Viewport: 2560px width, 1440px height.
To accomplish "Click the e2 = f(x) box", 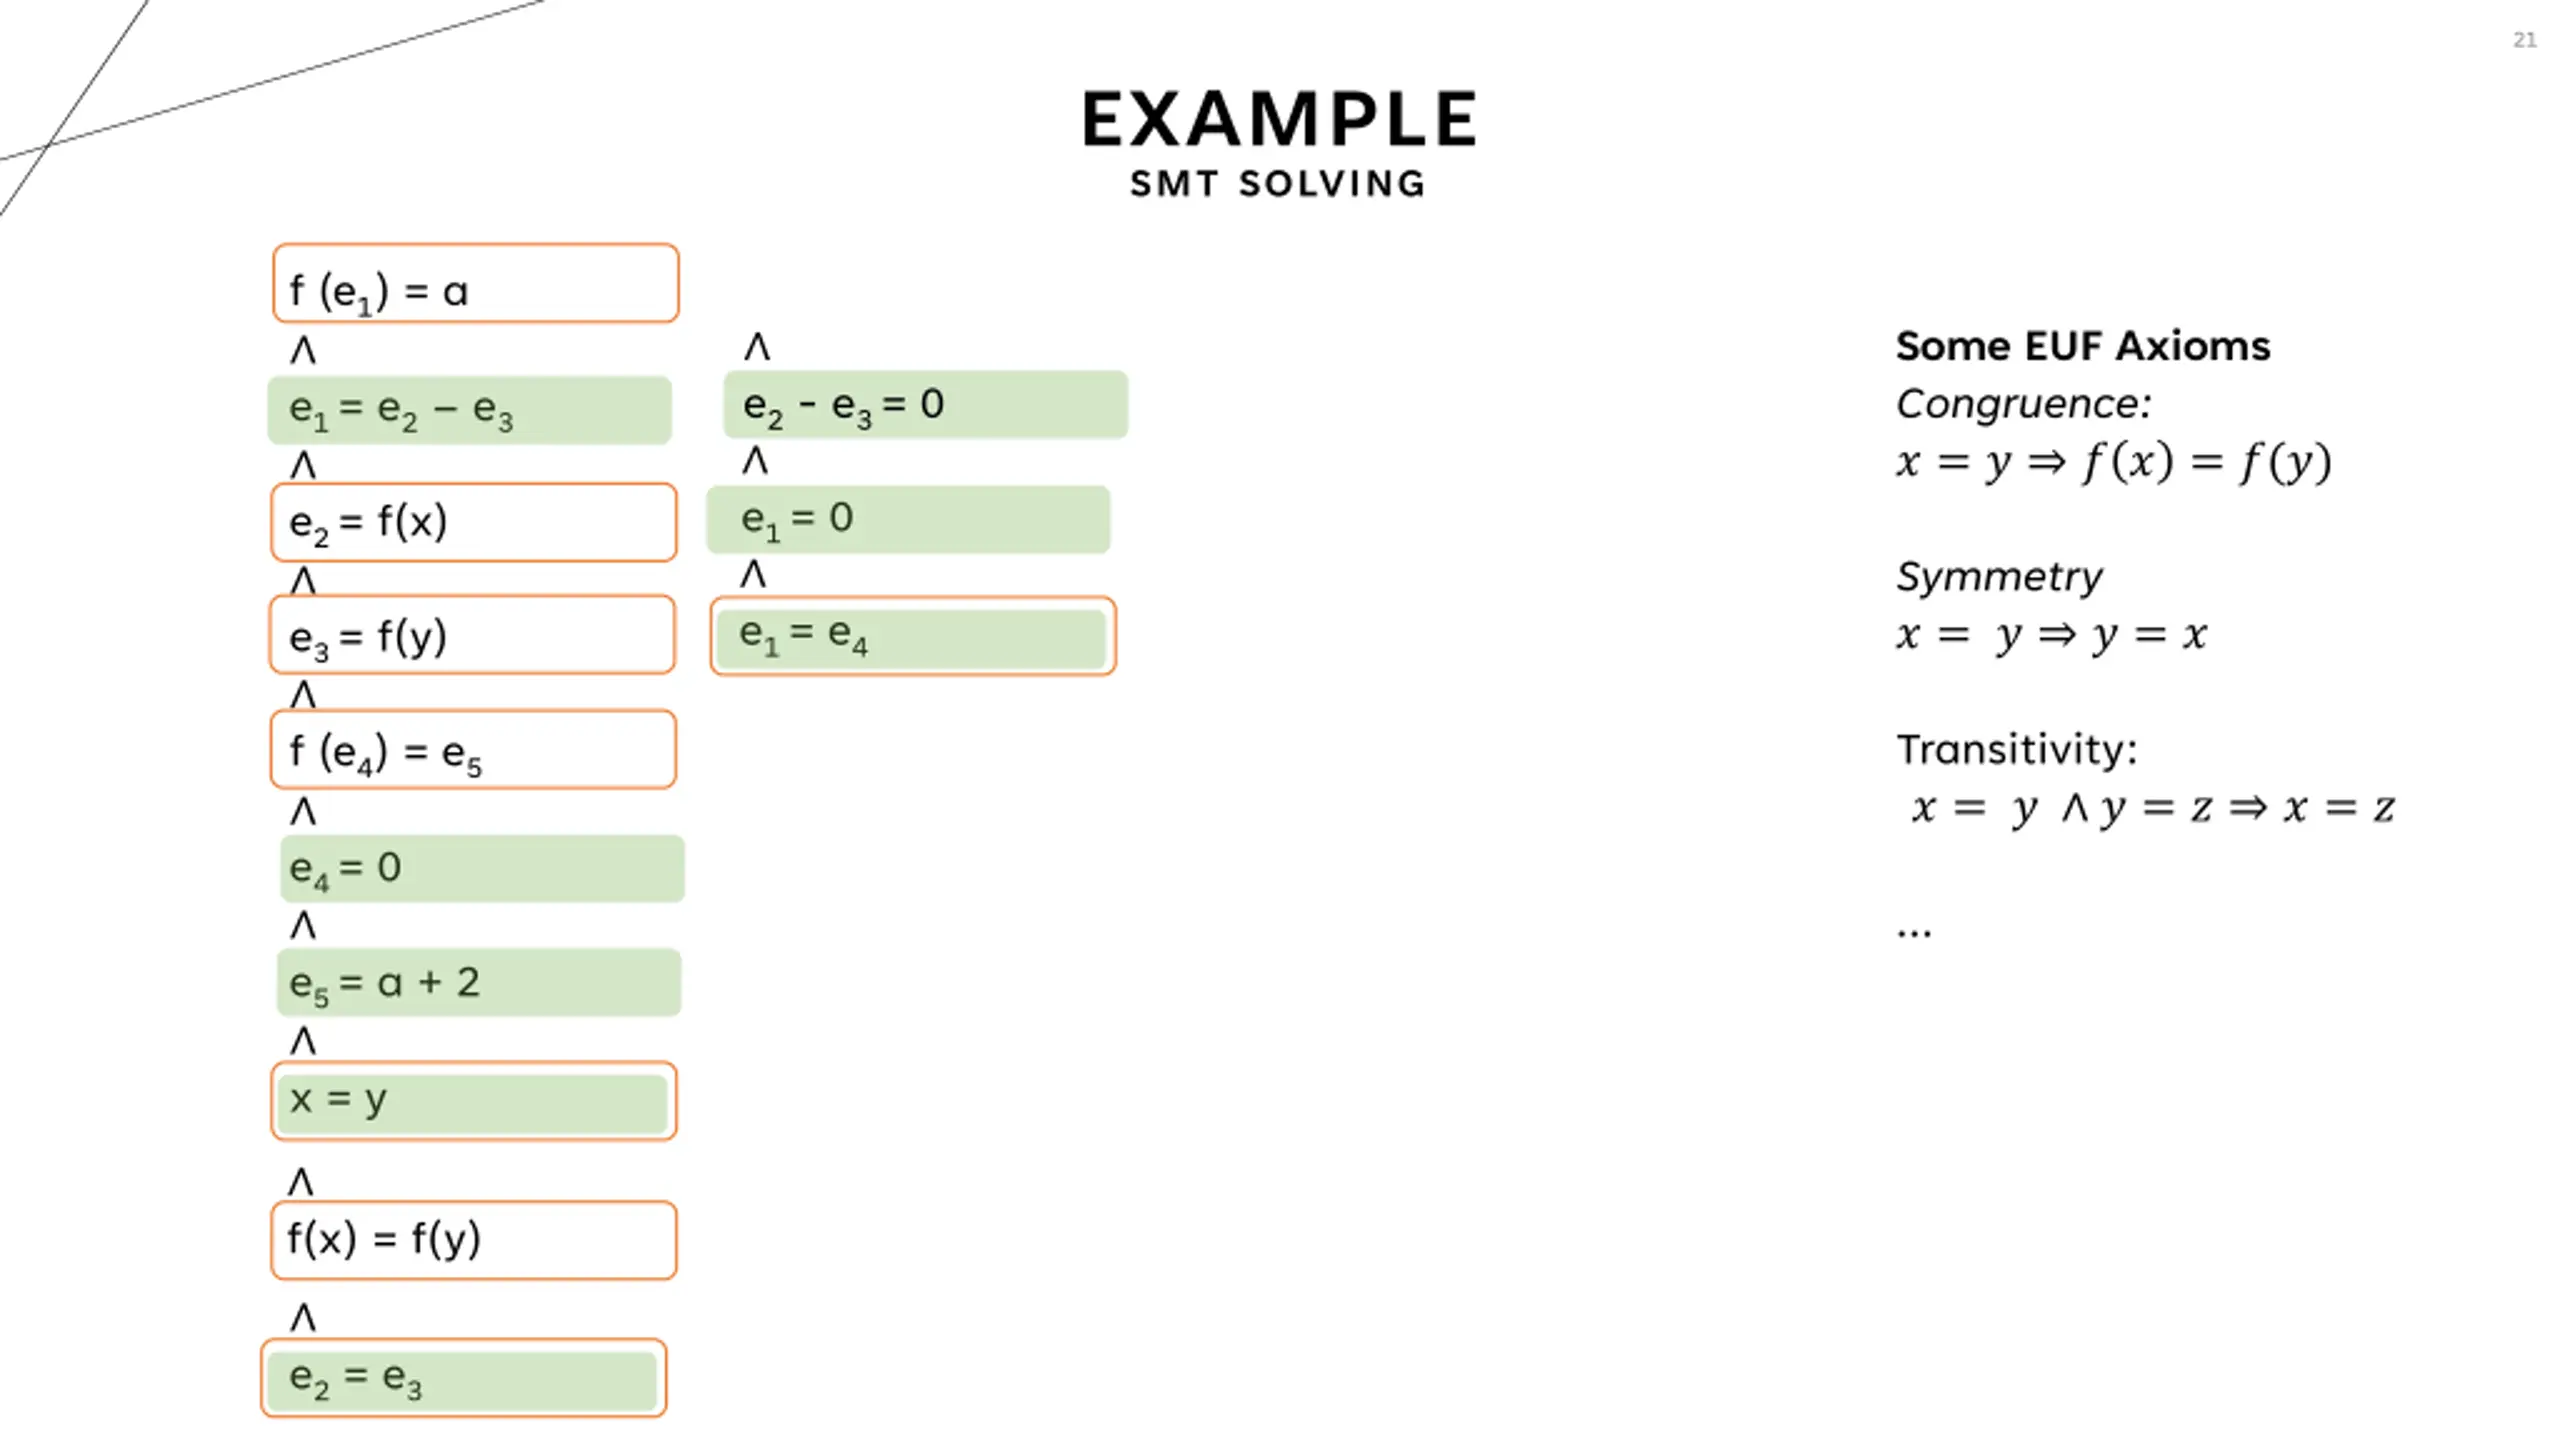I will [474, 522].
